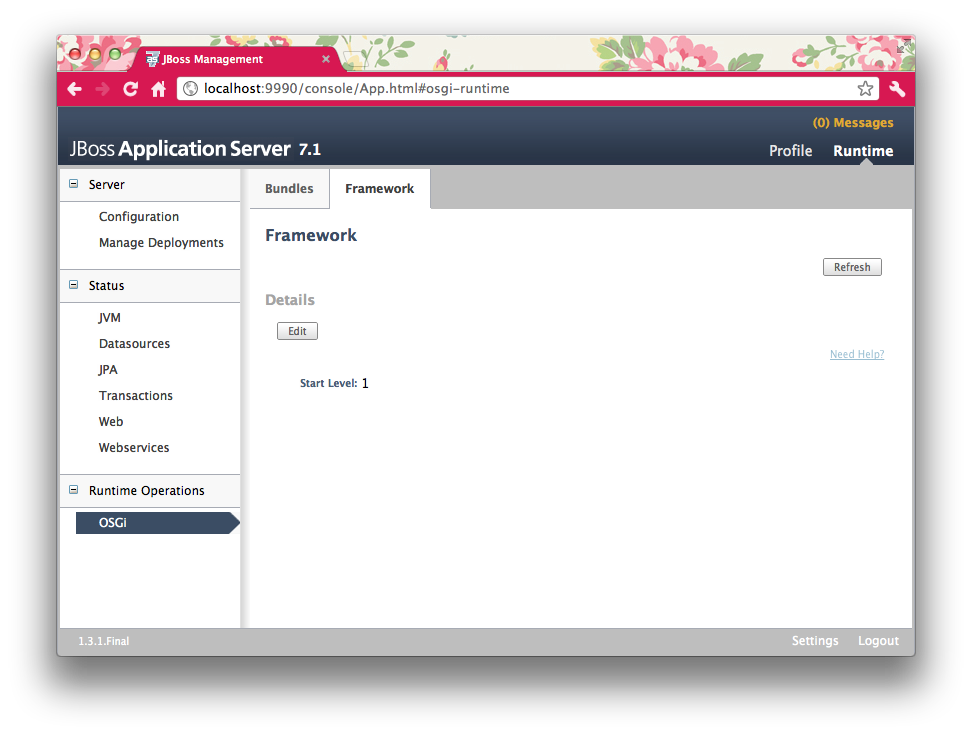
Task: Open the Profile view
Action: point(790,151)
